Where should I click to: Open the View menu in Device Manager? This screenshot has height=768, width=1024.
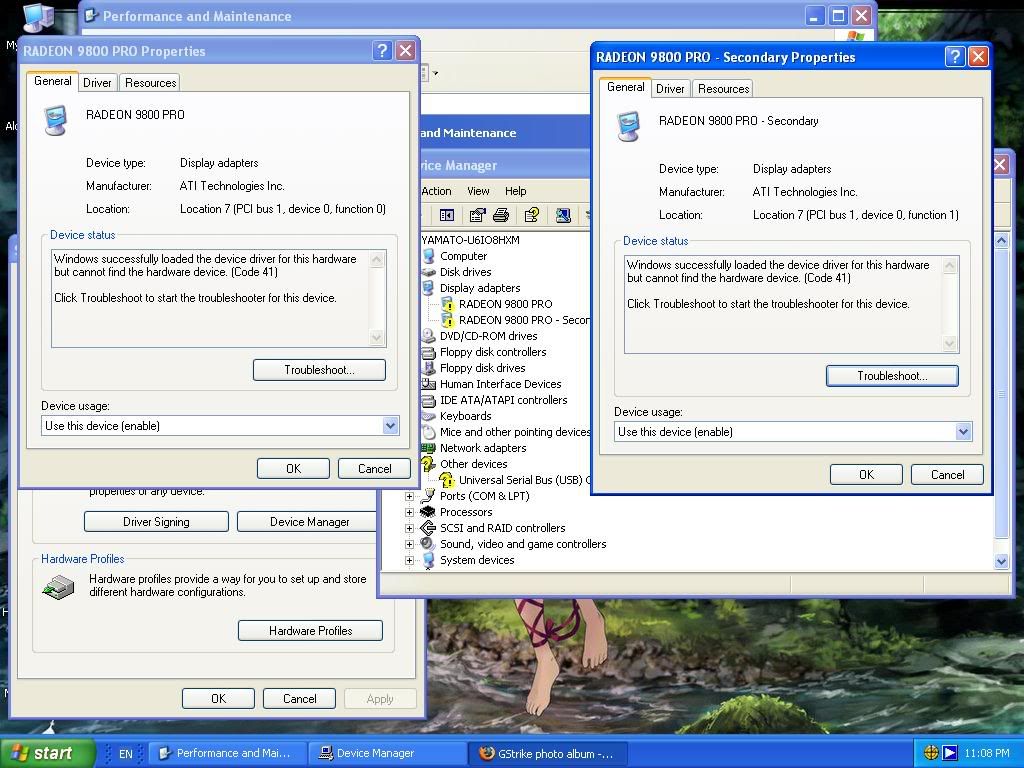point(478,191)
